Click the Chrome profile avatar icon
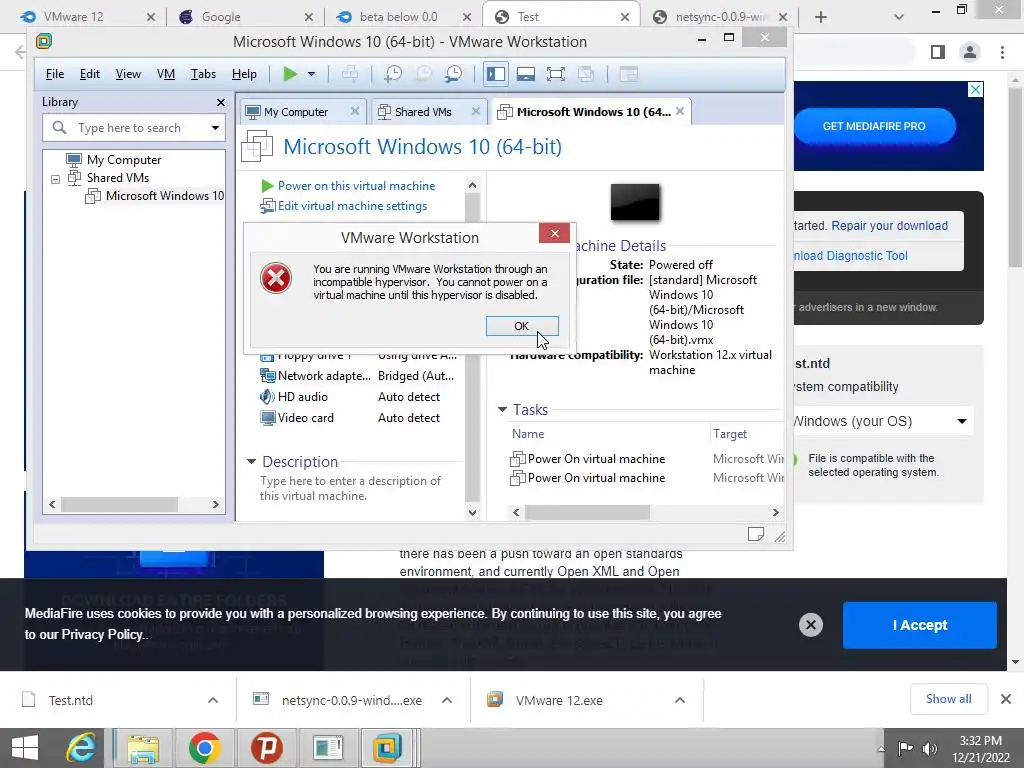Image resolution: width=1024 pixels, height=768 pixels. (970, 52)
